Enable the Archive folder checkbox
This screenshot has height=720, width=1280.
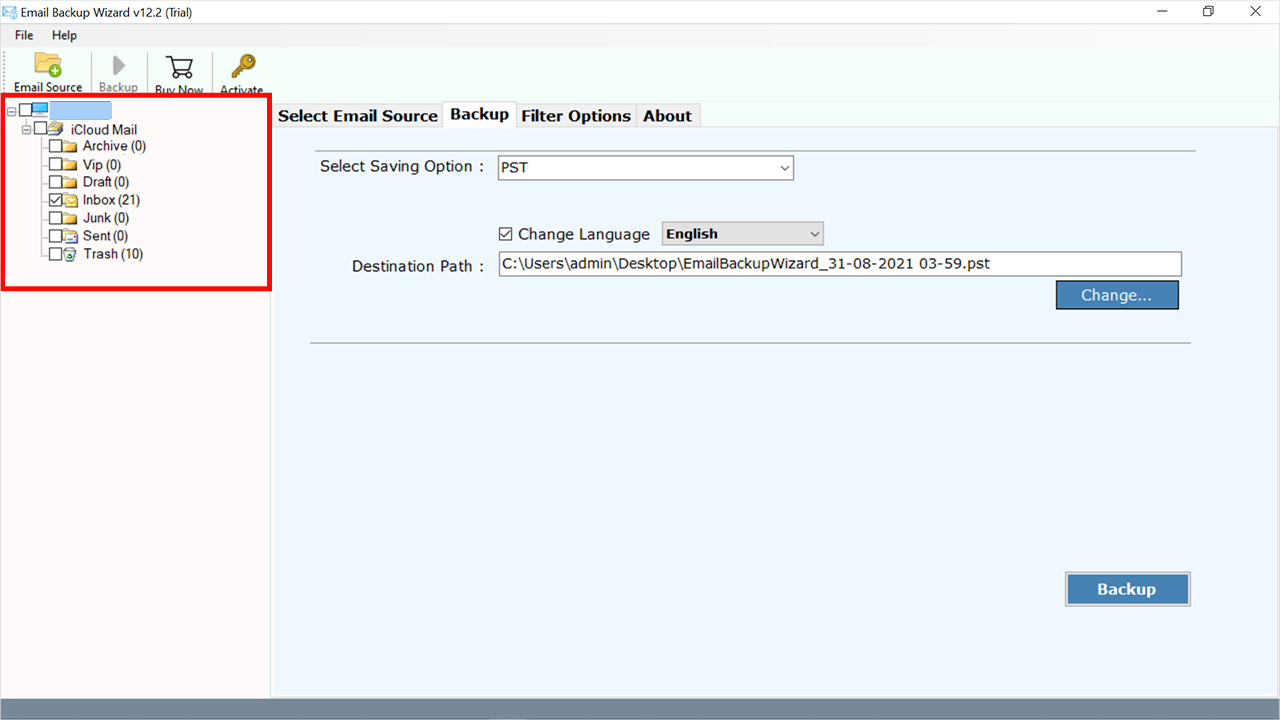coord(56,146)
